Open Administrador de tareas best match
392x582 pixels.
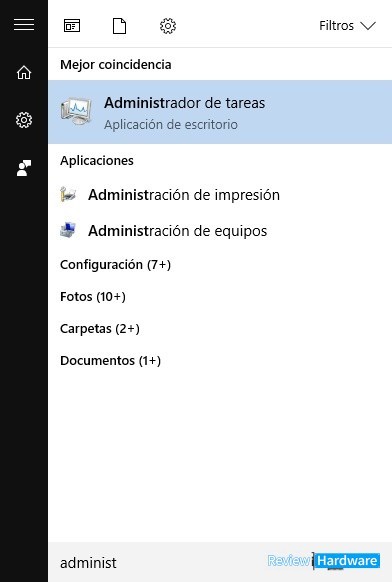(220, 112)
